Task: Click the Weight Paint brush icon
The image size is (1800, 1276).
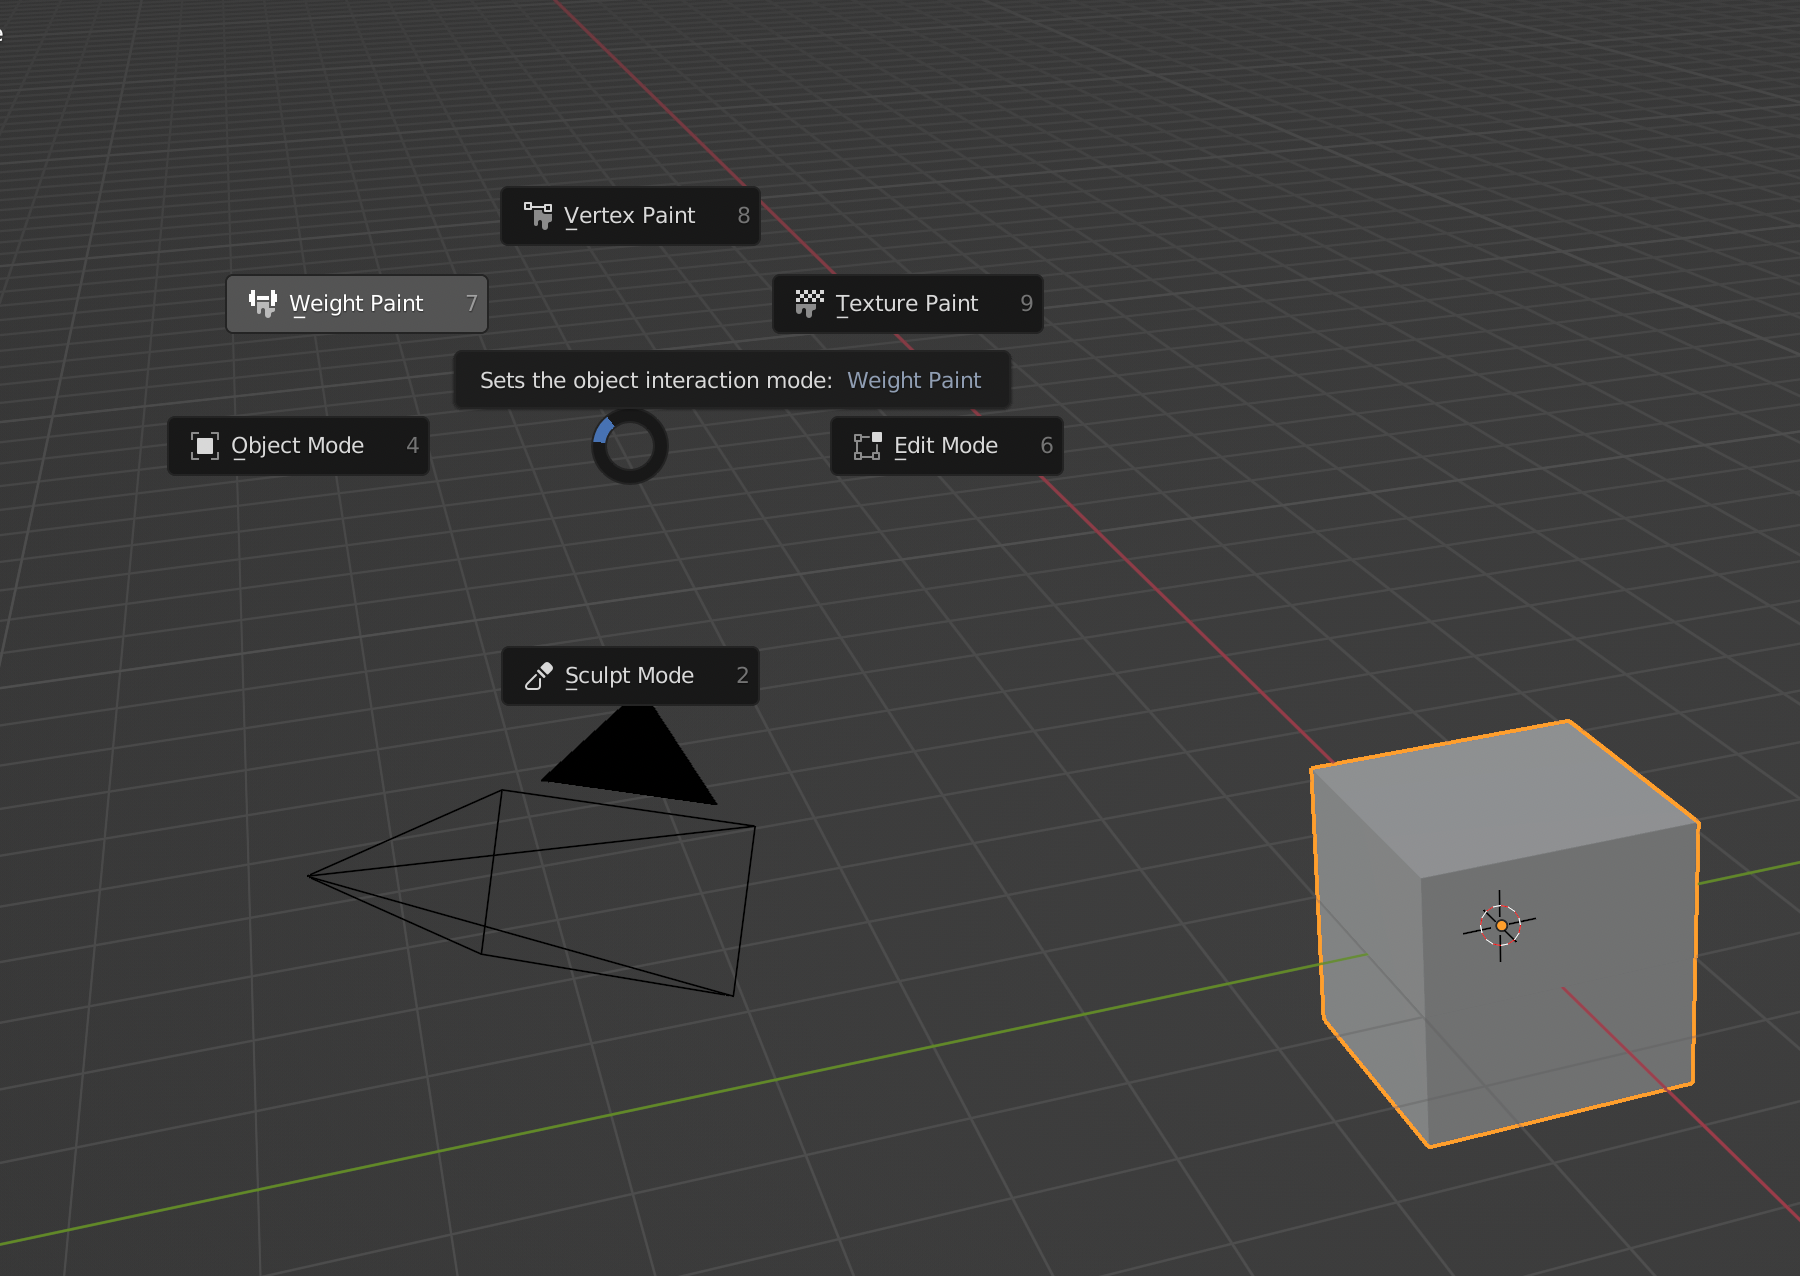Action: click(x=263, y=303)
